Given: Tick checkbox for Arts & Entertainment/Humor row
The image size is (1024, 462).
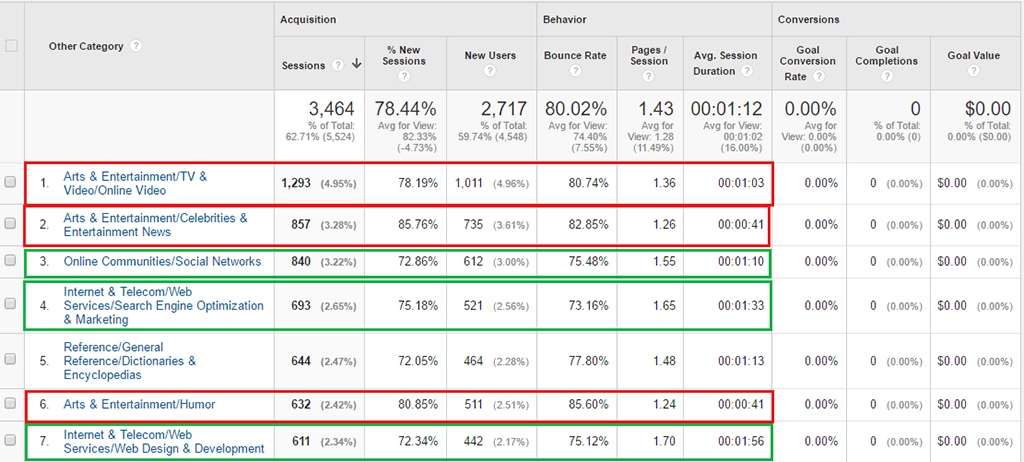Looking at the screenshot, I should point(11,404).
